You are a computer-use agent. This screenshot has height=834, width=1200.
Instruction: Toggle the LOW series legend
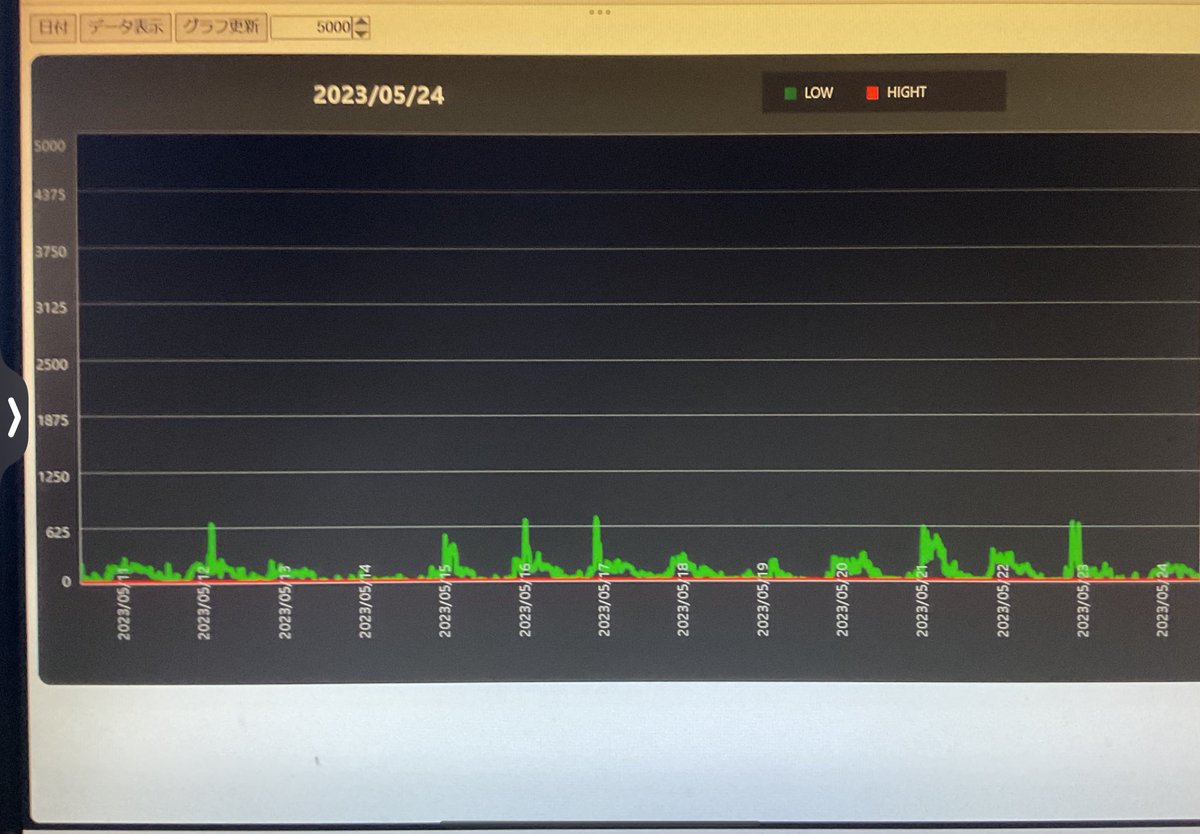coord(808,93)
